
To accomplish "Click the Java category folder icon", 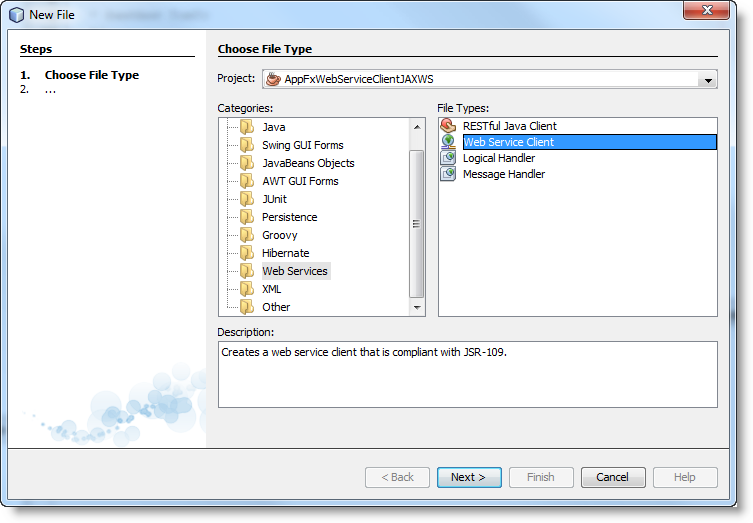I will pyautogui.click(x=247, y=127).
